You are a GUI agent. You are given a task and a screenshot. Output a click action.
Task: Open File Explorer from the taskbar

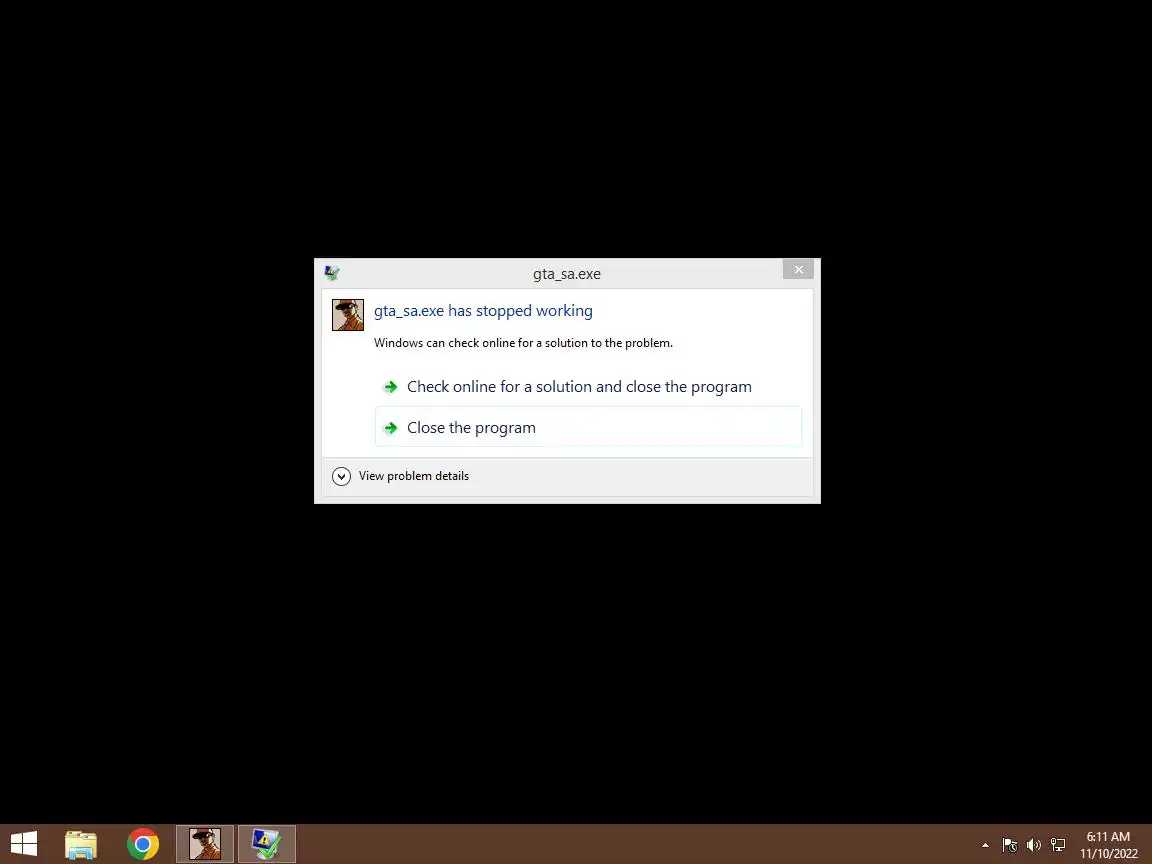pos(81,844)
